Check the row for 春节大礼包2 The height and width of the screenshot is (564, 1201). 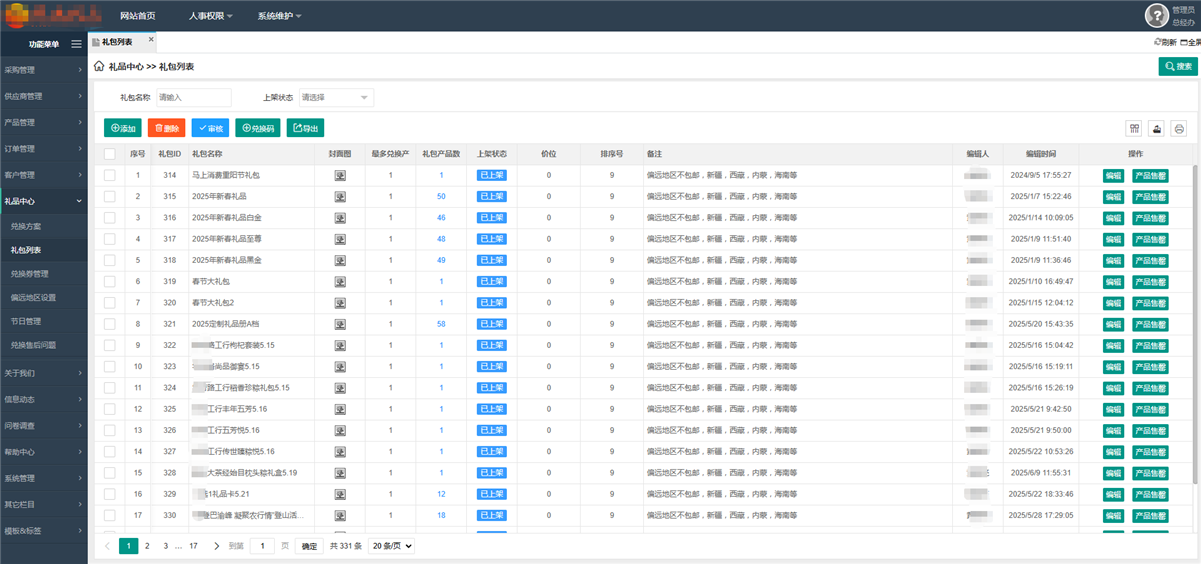tap(110, 302)
